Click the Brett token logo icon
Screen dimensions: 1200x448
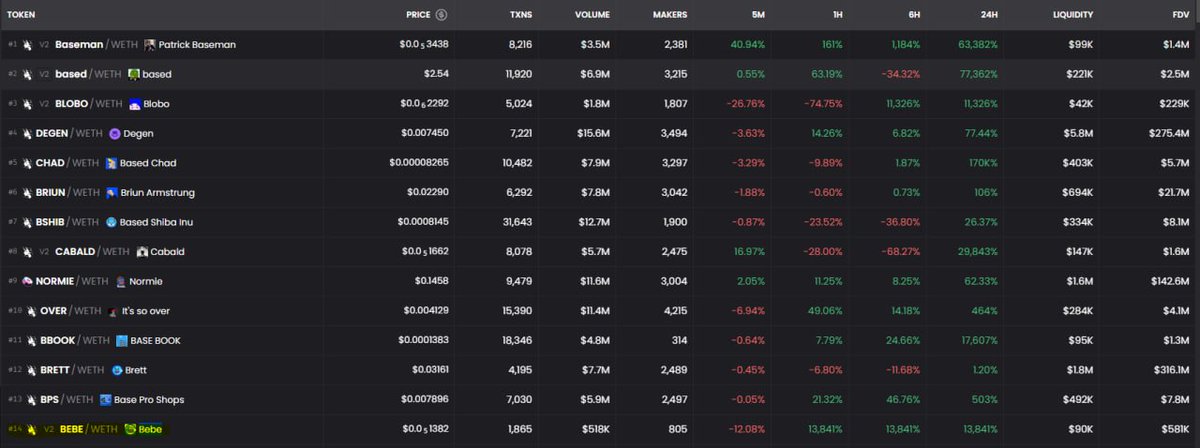117,370
